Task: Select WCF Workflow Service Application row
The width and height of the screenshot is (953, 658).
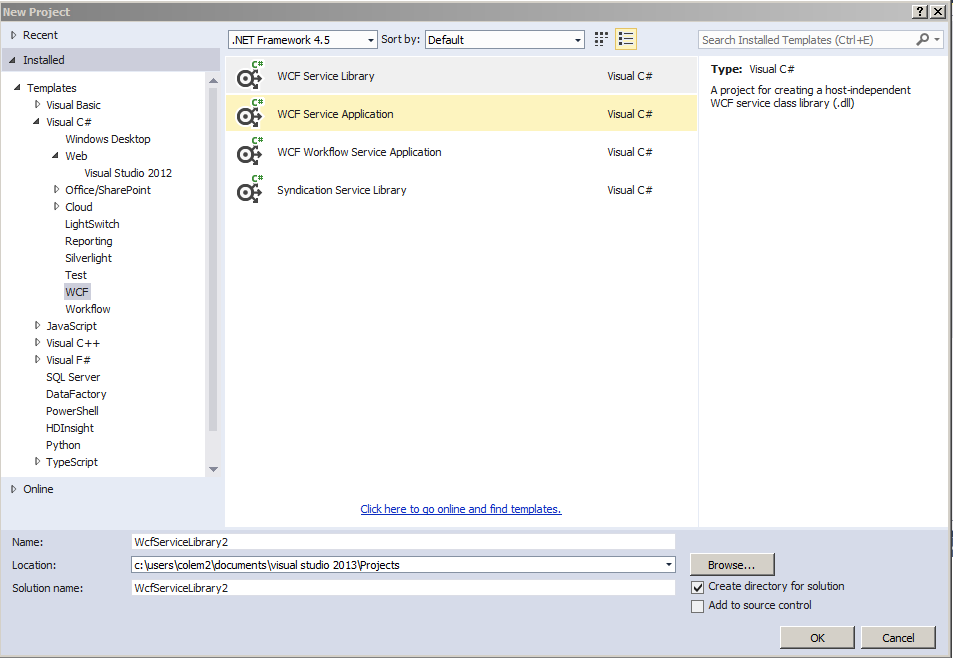Action: [x=461, y=152]
